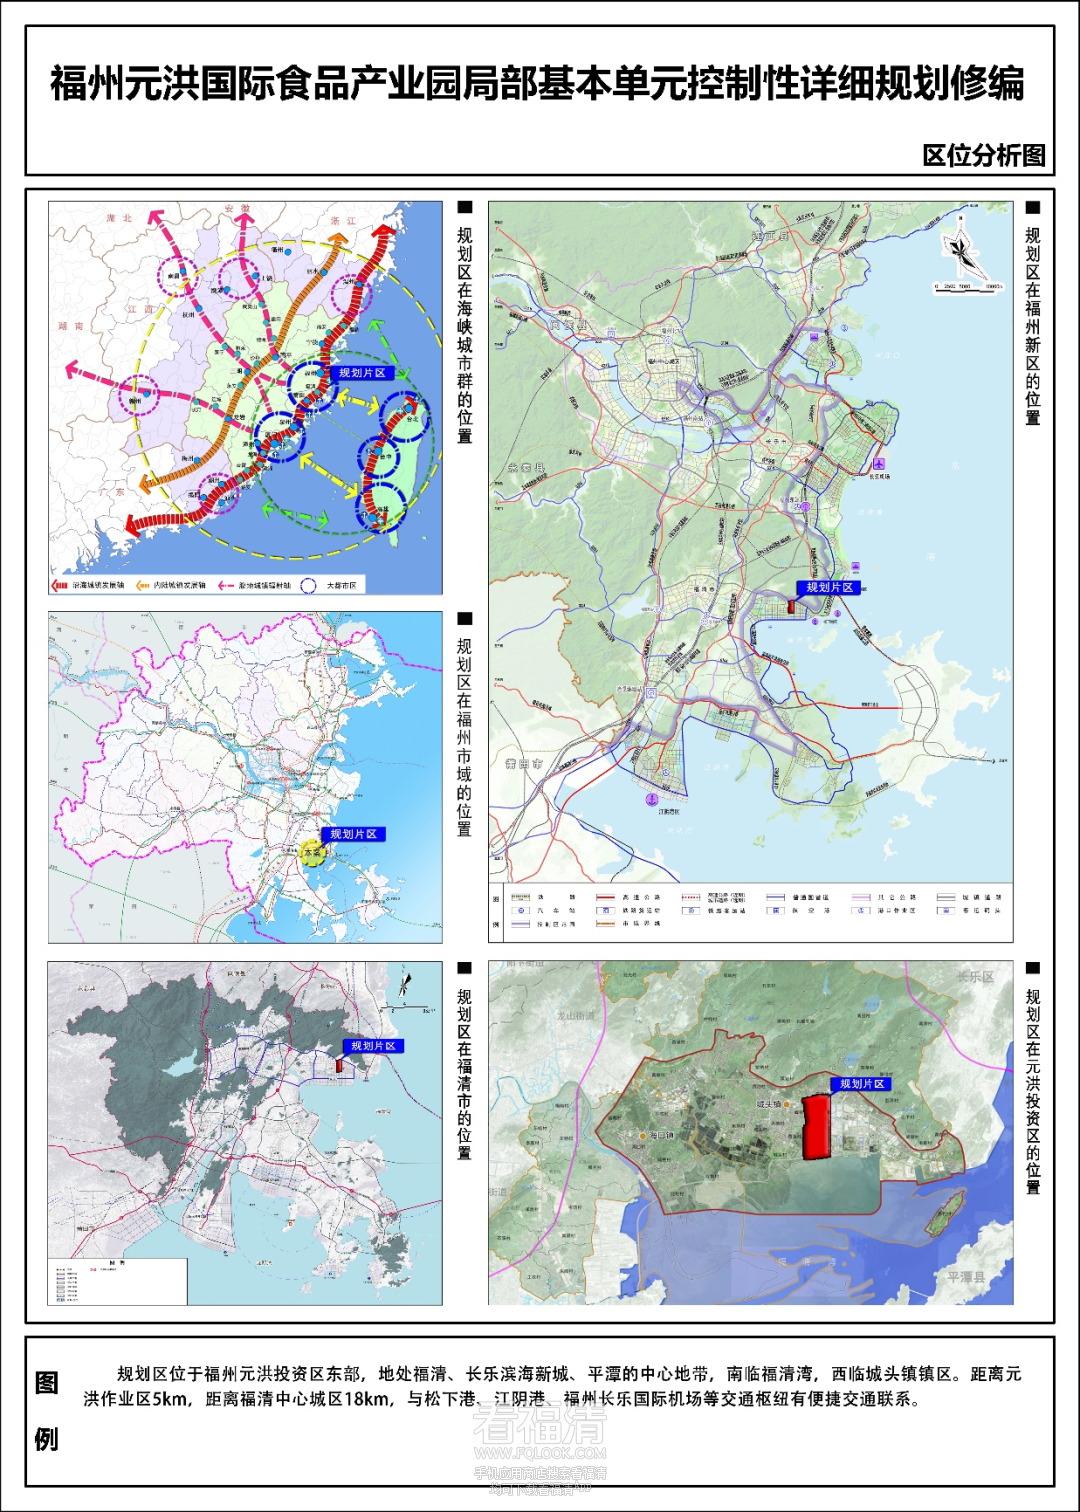The width and height of the screenshot is (1080, 1512).
Task: Click the blue metropolitan area circle legend icon
Action: (x=309, y=585)
